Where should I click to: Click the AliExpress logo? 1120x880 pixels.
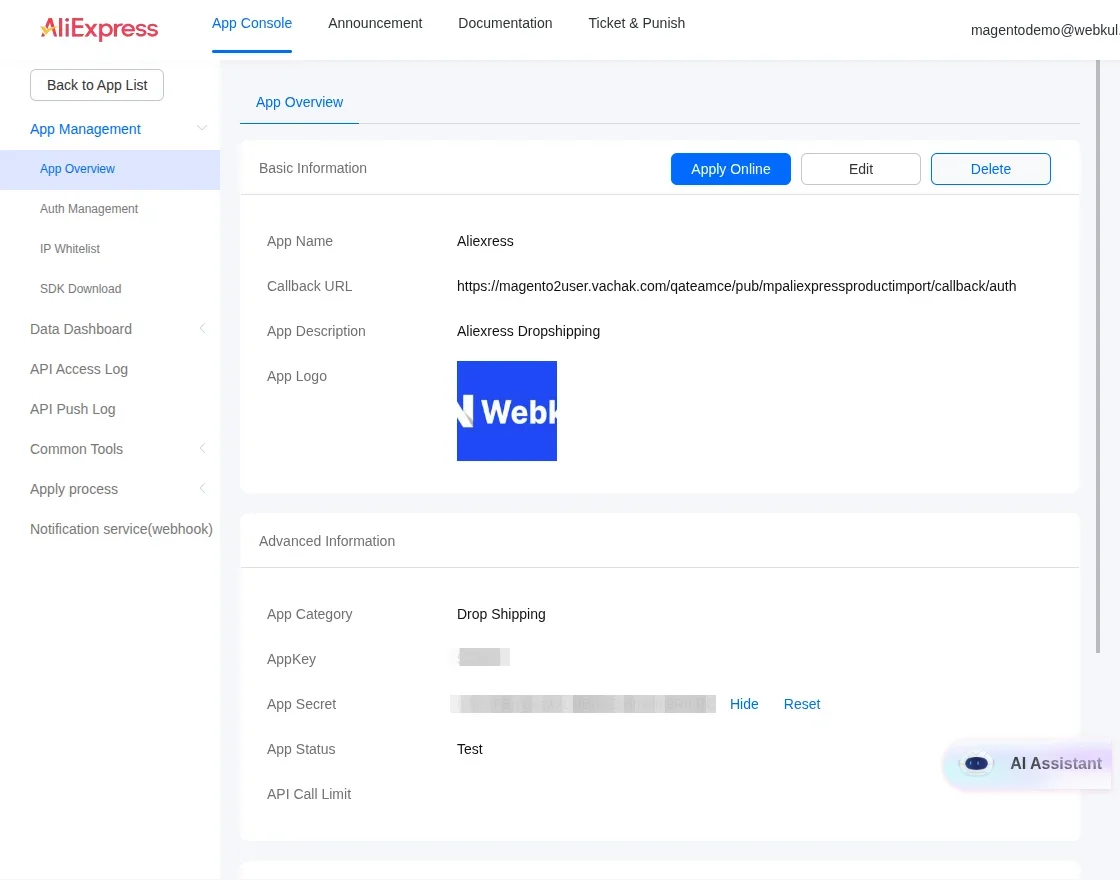(x=99, y=29)
